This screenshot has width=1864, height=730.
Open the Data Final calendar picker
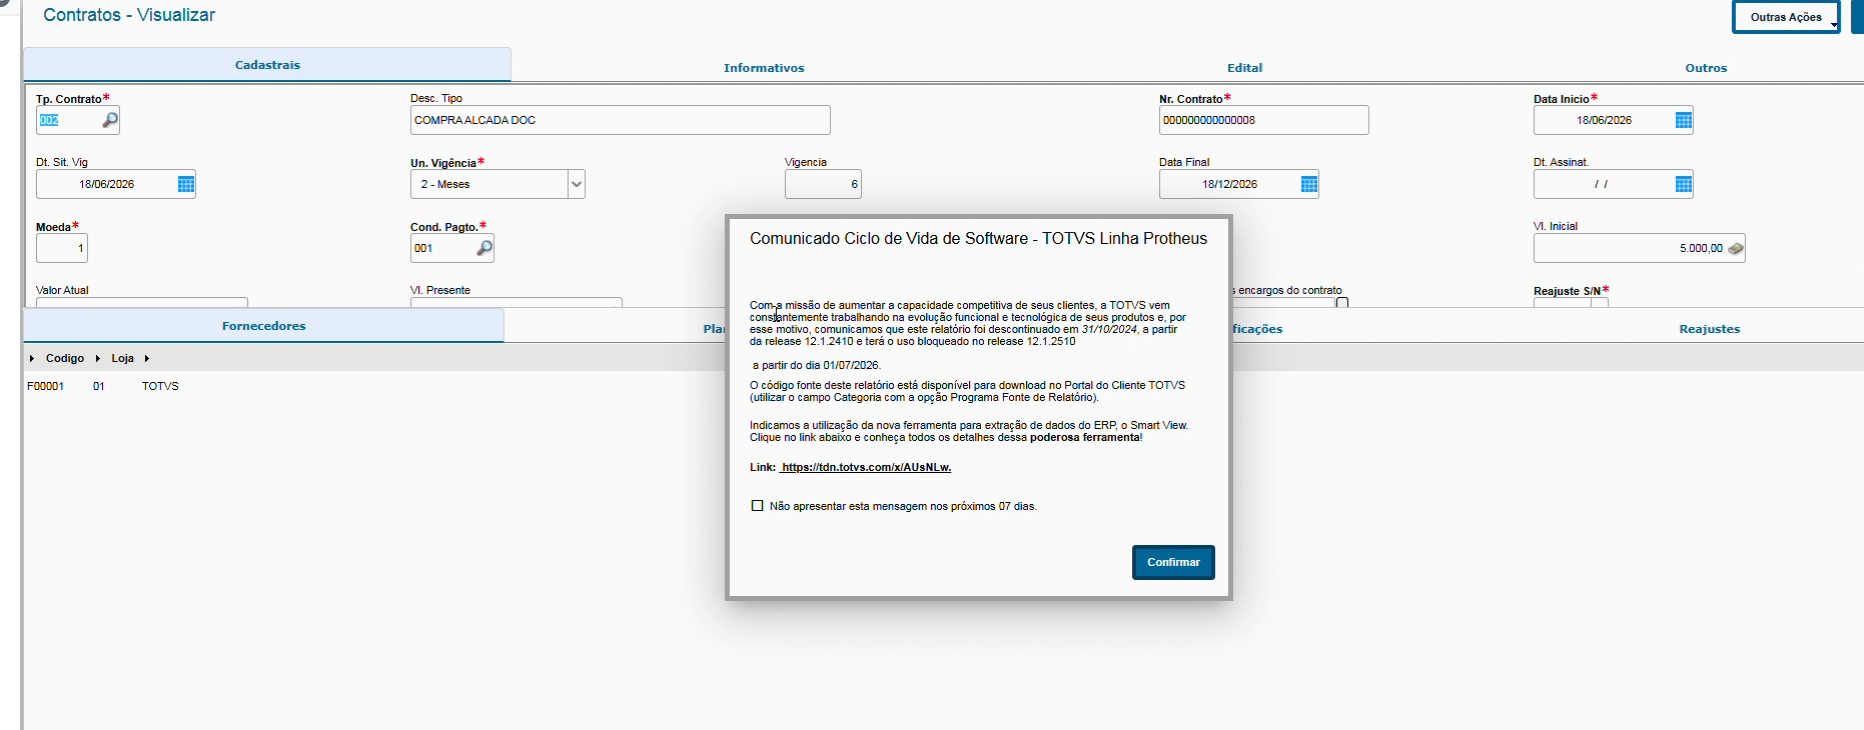pyautogui.click(x=1309, y=184)
